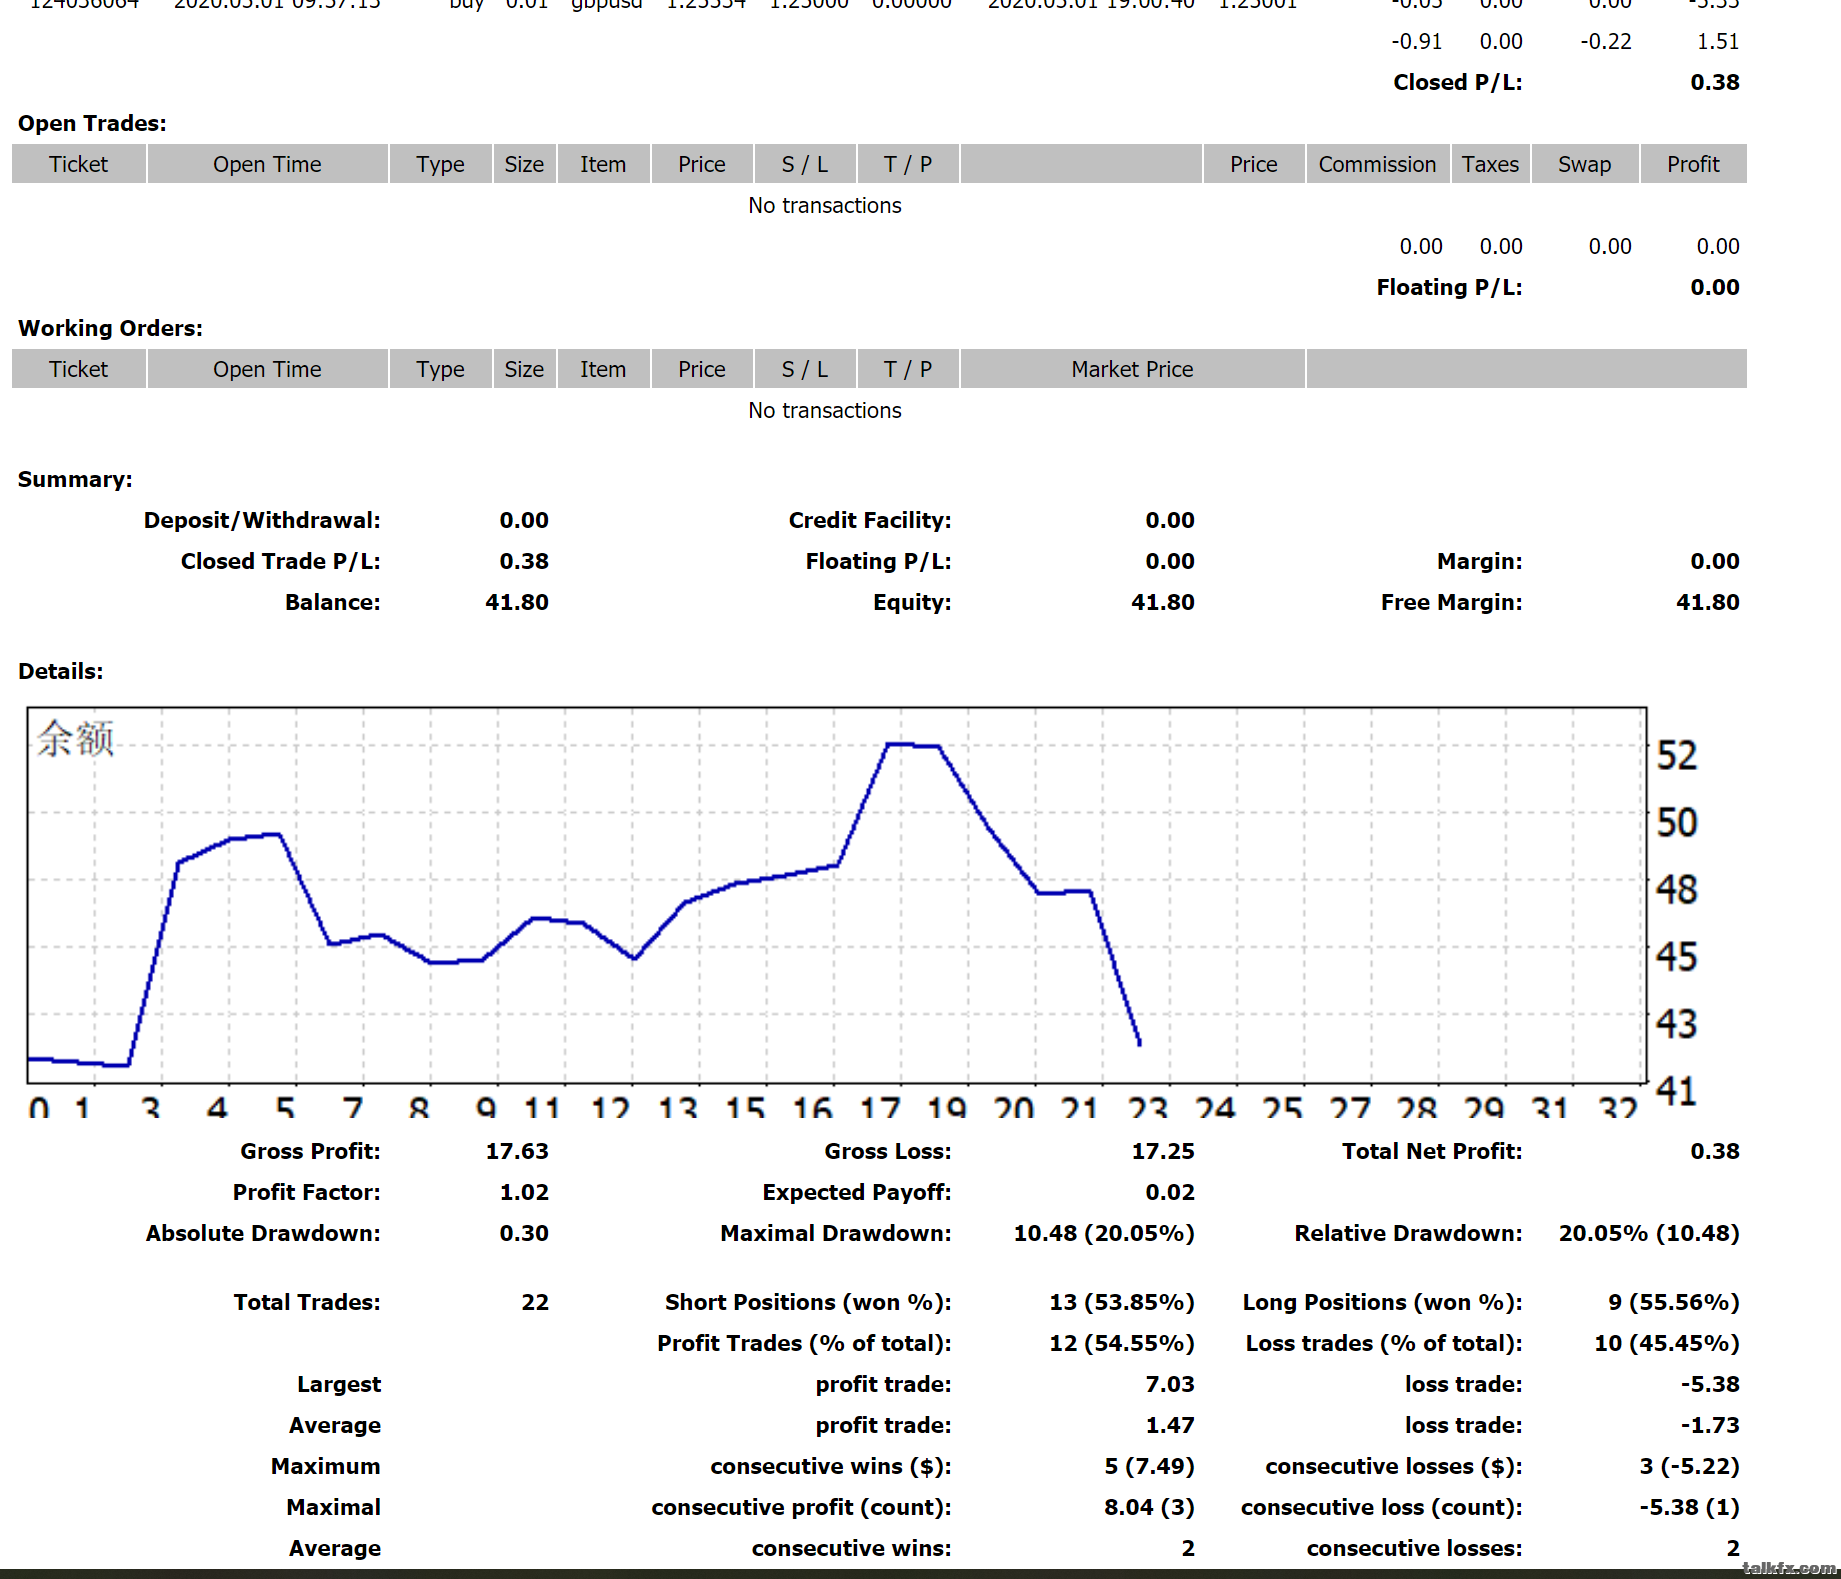Viewport: 1841px width, 1579px height.
Task: Click the average profit trade value 1.47
Action: pyautogui.click(x=1169, y=1425)
